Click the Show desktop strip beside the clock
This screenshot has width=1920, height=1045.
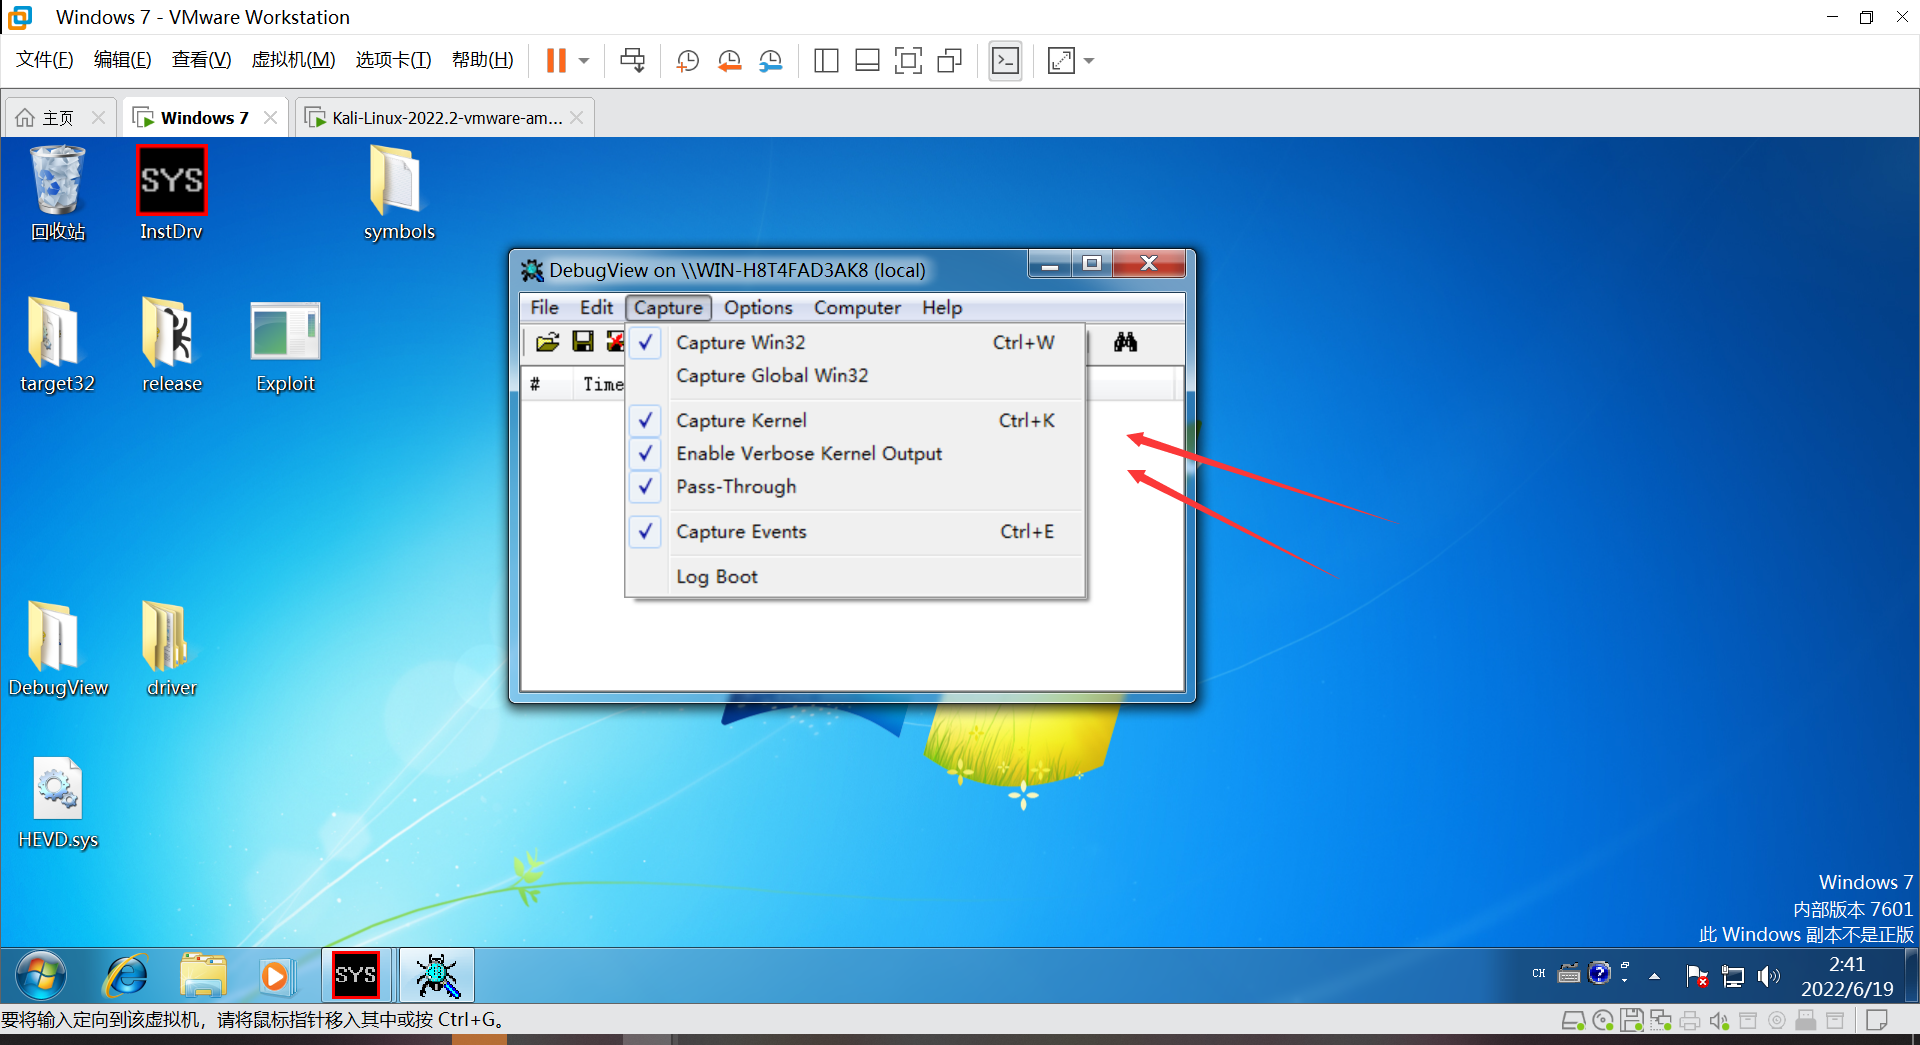click(x=1911, y=976)
